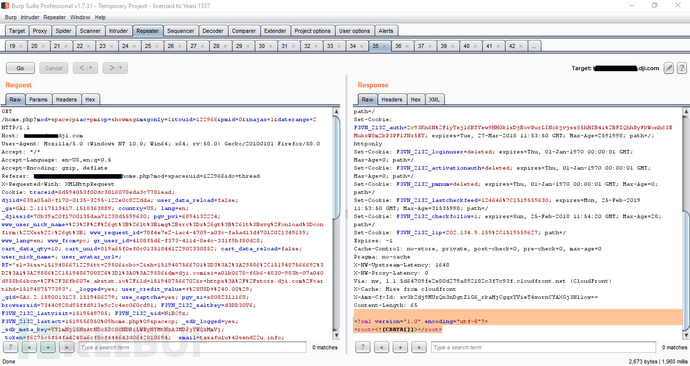Image resolution: width=690 pixels, height=366 pixels.
Task: Click request pane scrollbar up arrow
Action: [337, 111]
